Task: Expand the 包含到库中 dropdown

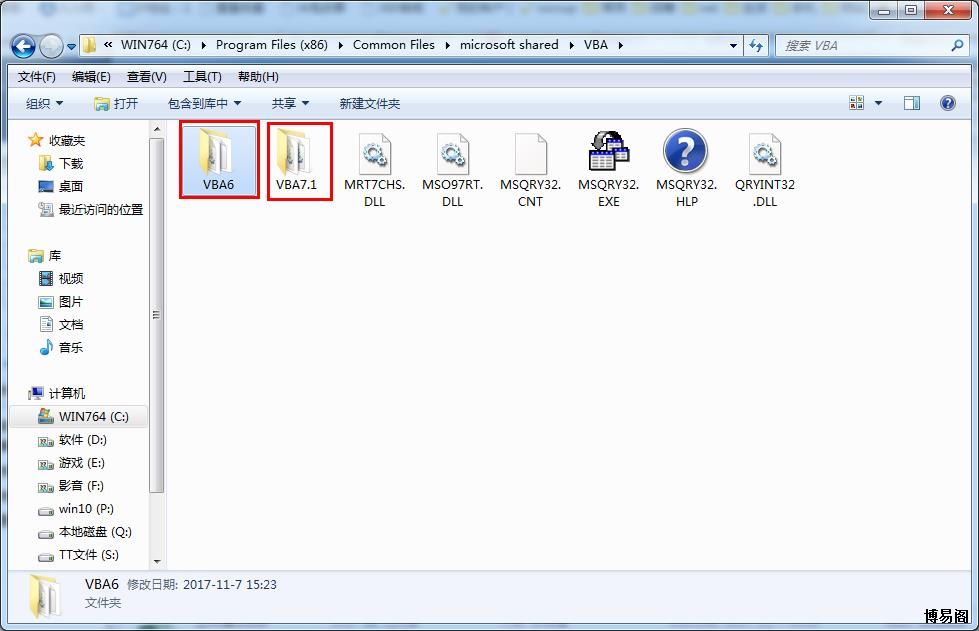Action: (x=204, y=103)
